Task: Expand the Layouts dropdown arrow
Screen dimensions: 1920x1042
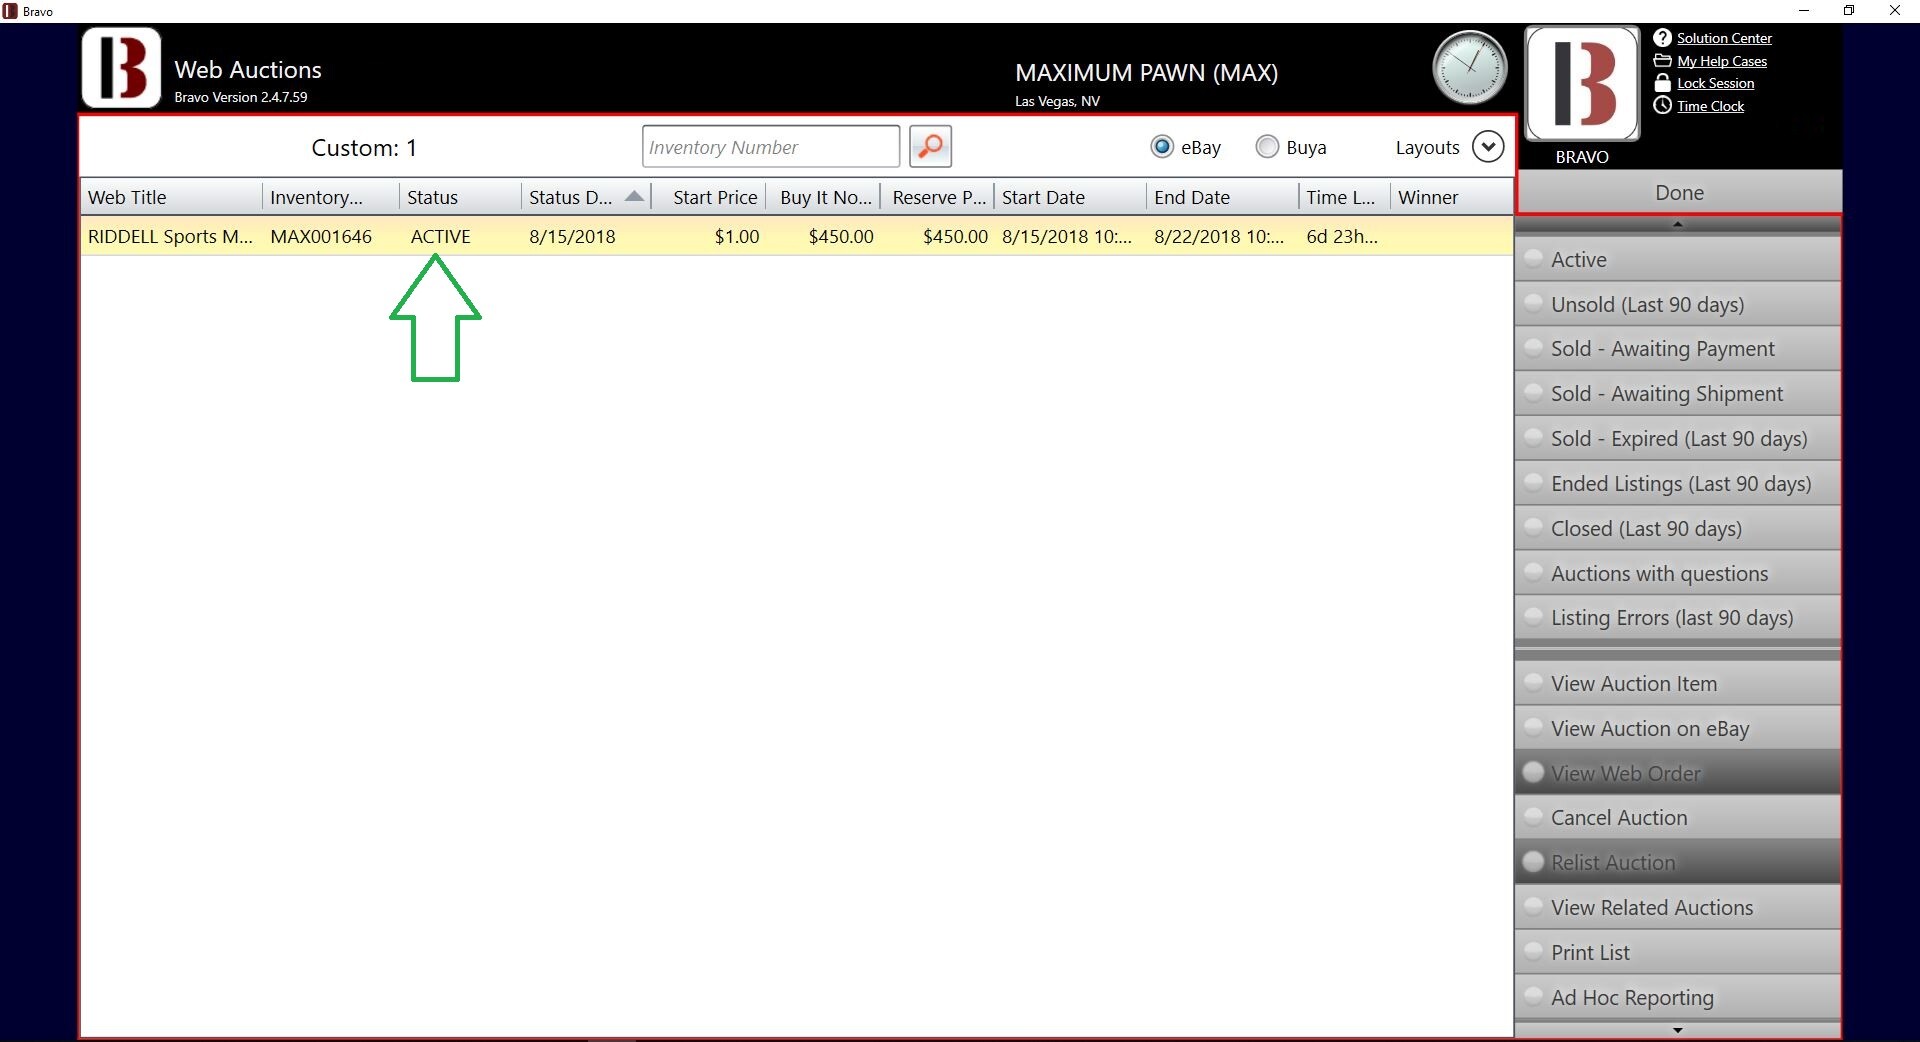Action: [x=1488, y=147]
